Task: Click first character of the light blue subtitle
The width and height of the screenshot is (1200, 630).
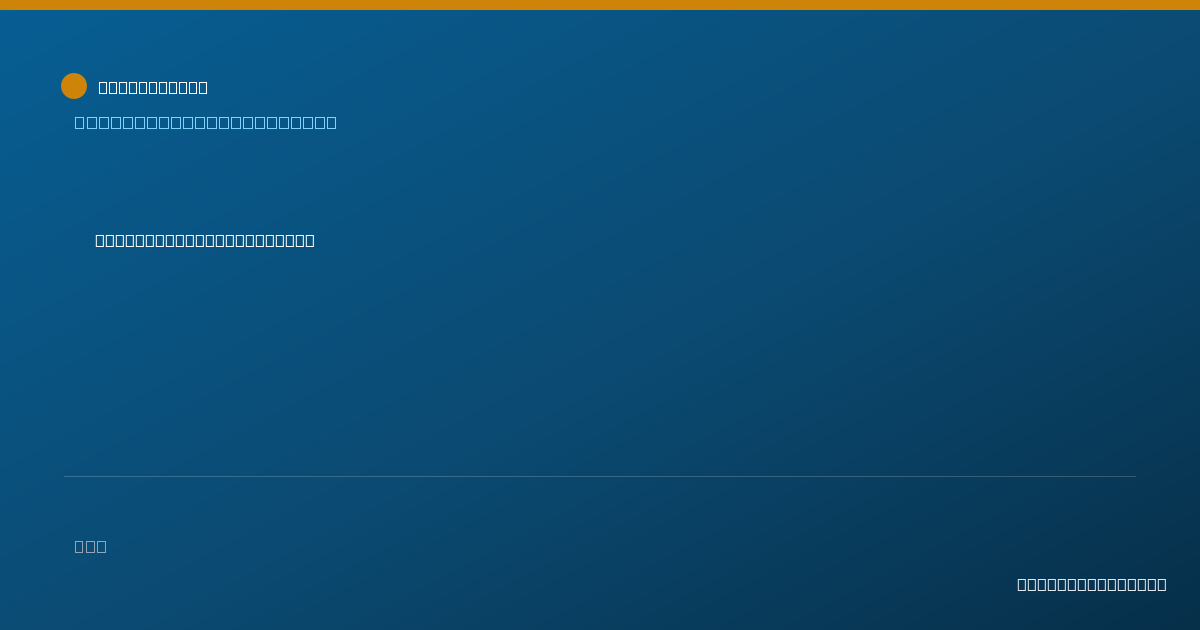Action: pos(80,122)
